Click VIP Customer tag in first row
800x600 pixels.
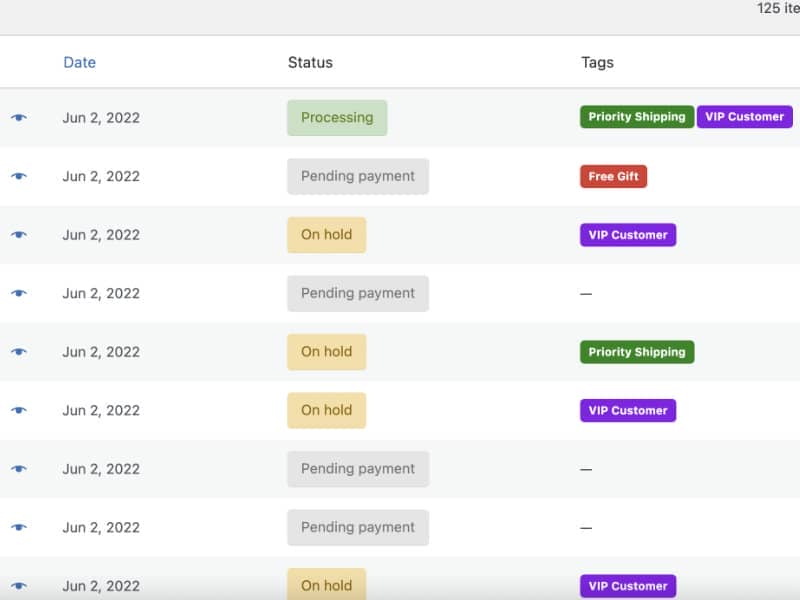click(744, 117)
